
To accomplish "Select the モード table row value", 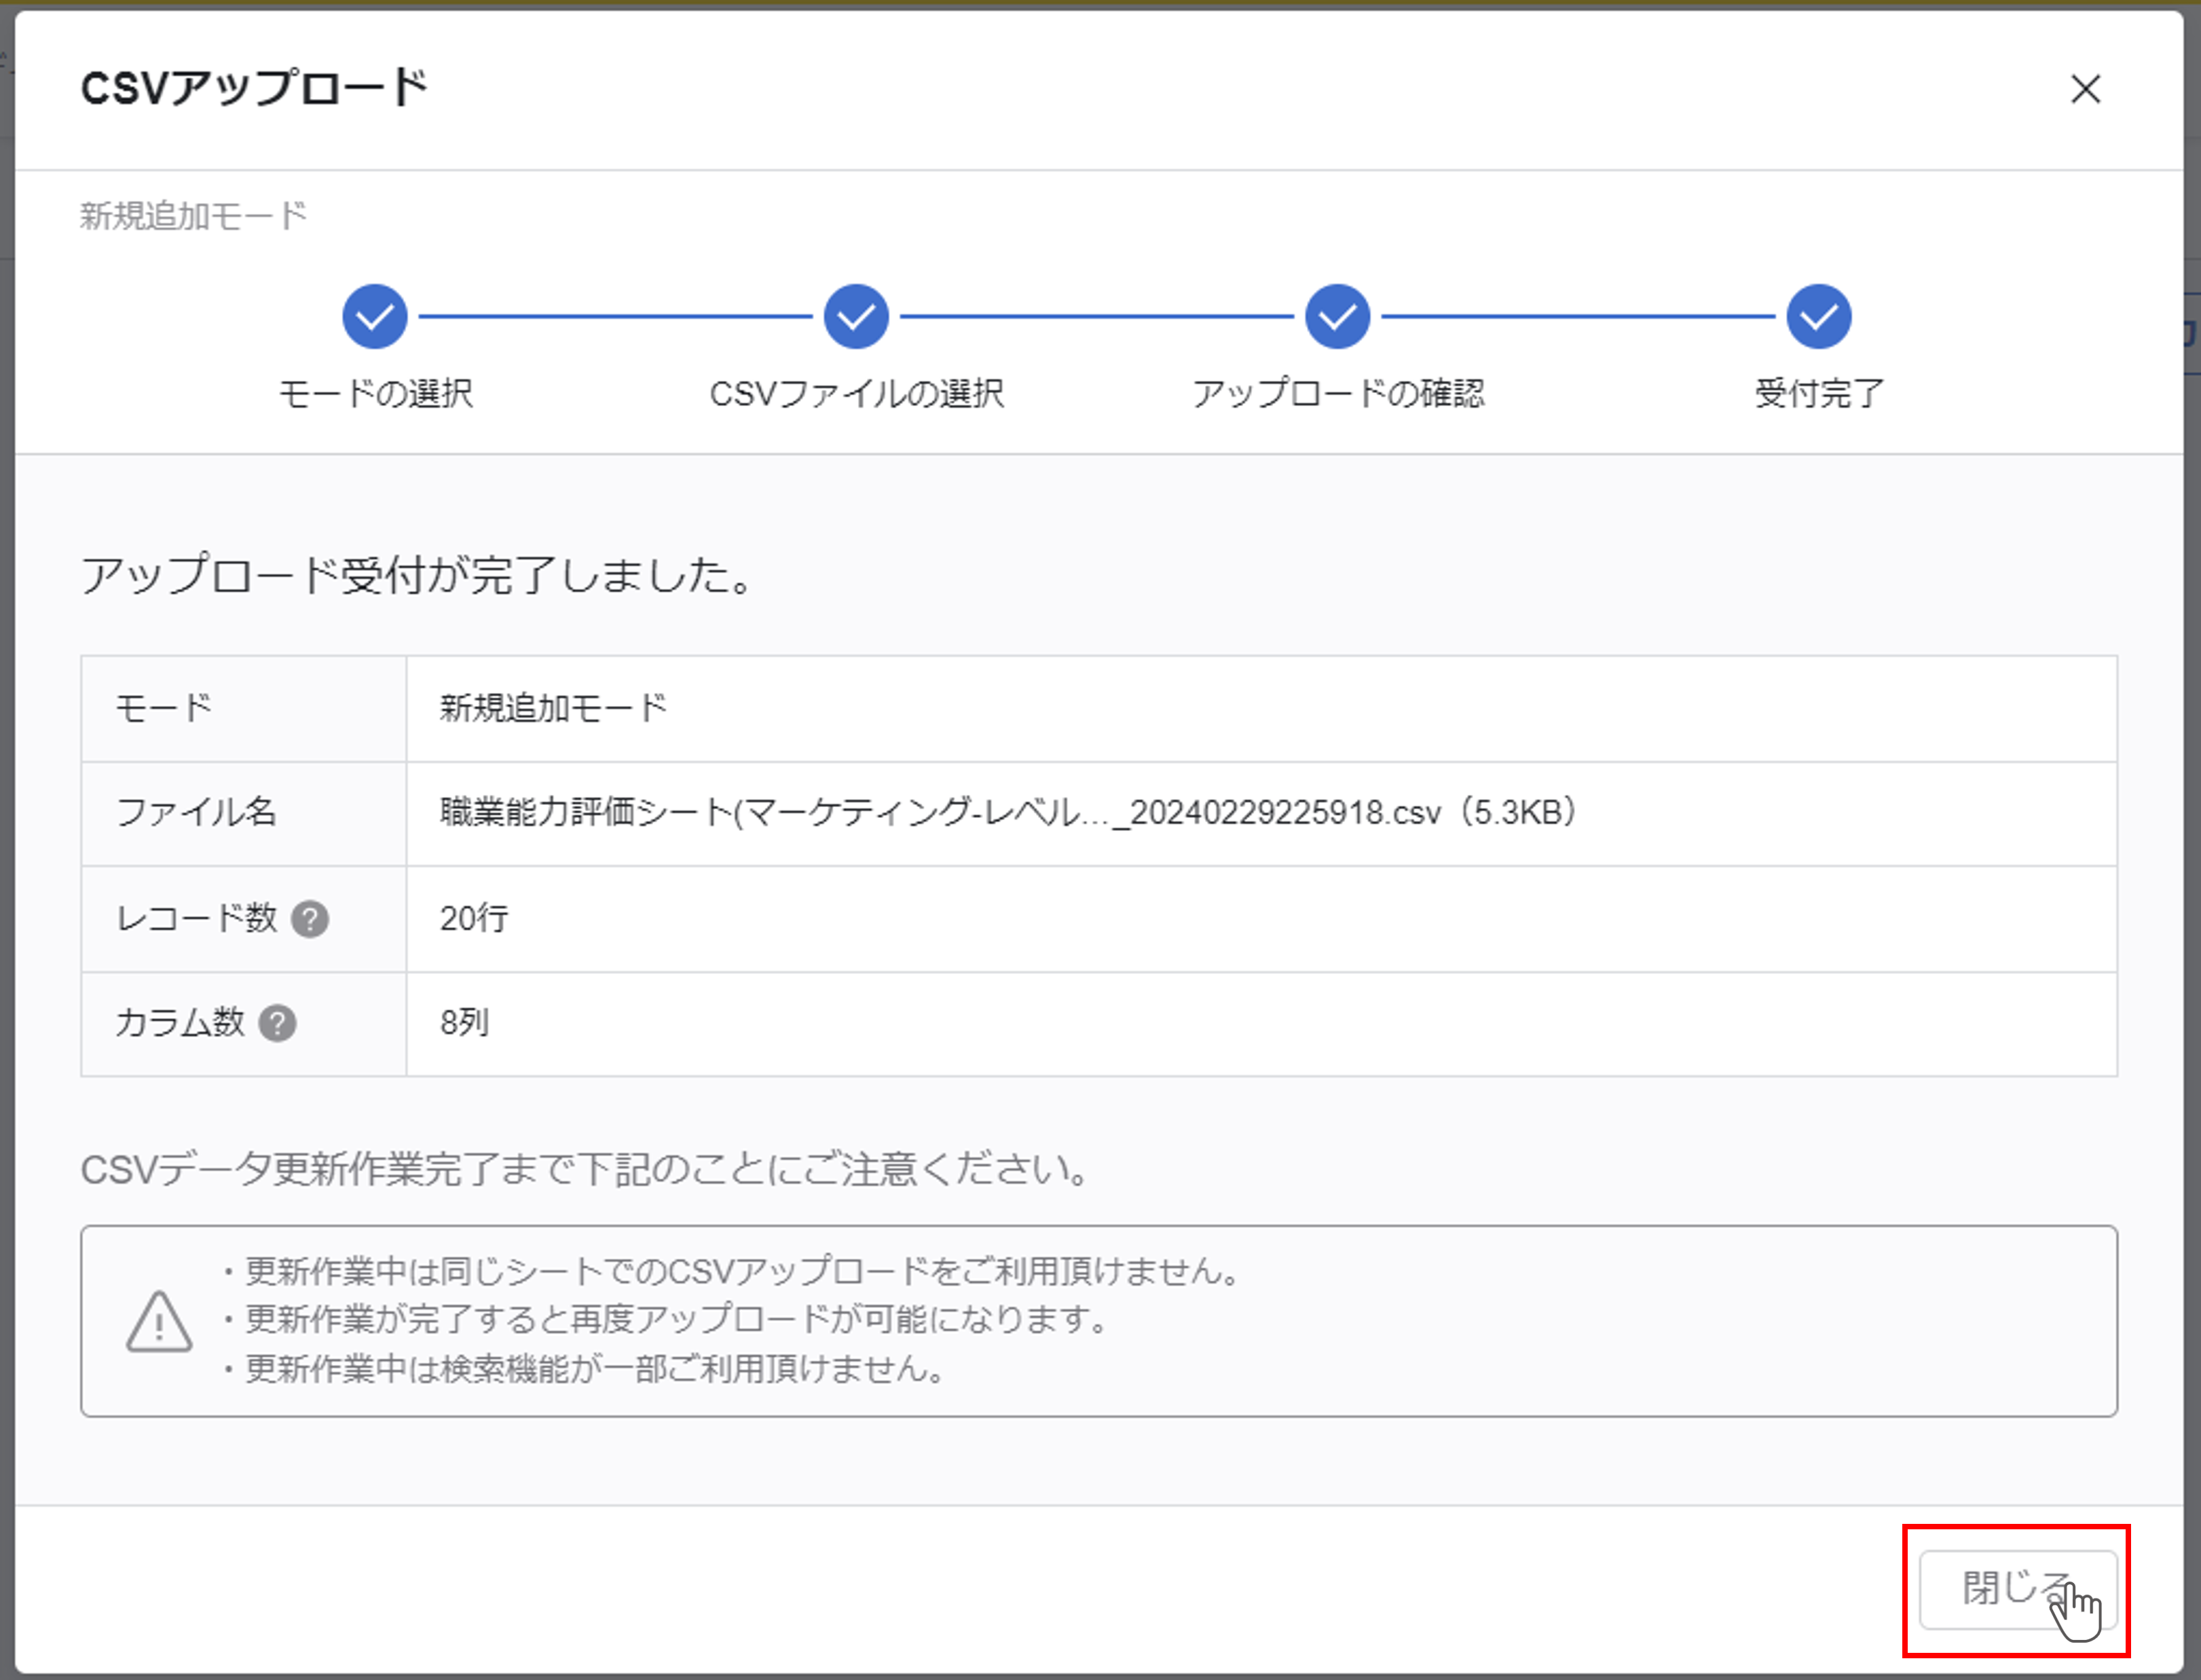I will [x=552, y=708].
